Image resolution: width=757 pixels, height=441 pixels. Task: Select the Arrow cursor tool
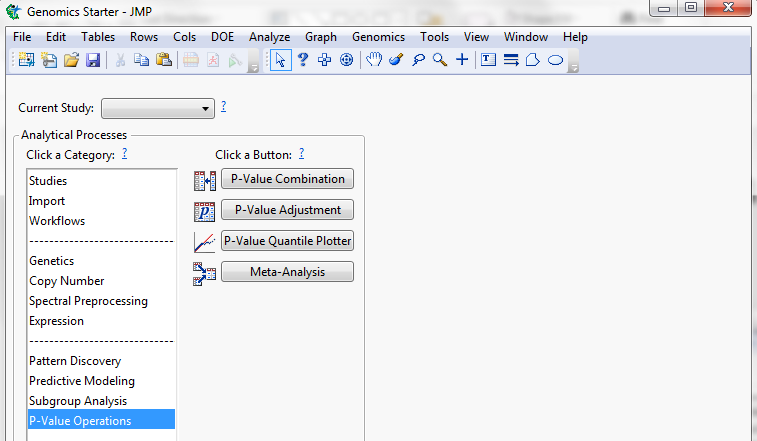pos(280,60)
